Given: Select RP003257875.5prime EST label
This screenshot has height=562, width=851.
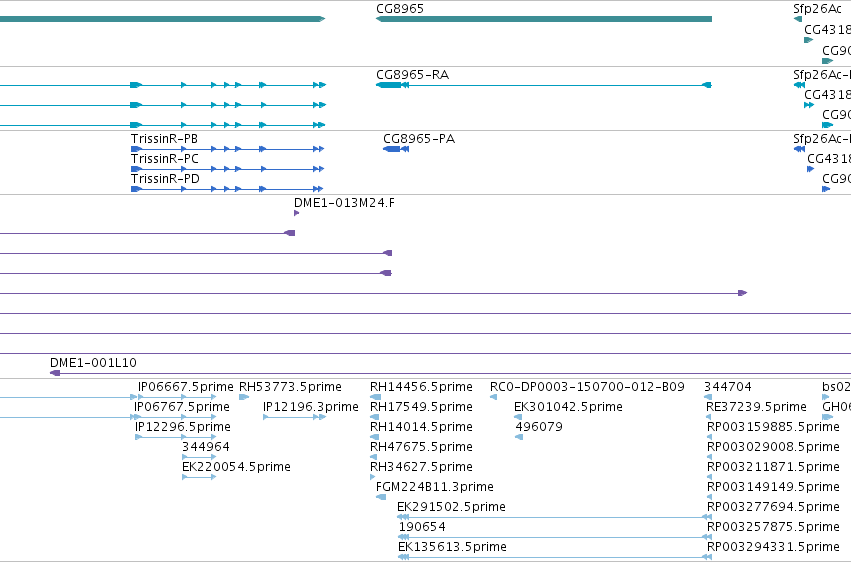Looking at the screenshot, I should [773, 527].
